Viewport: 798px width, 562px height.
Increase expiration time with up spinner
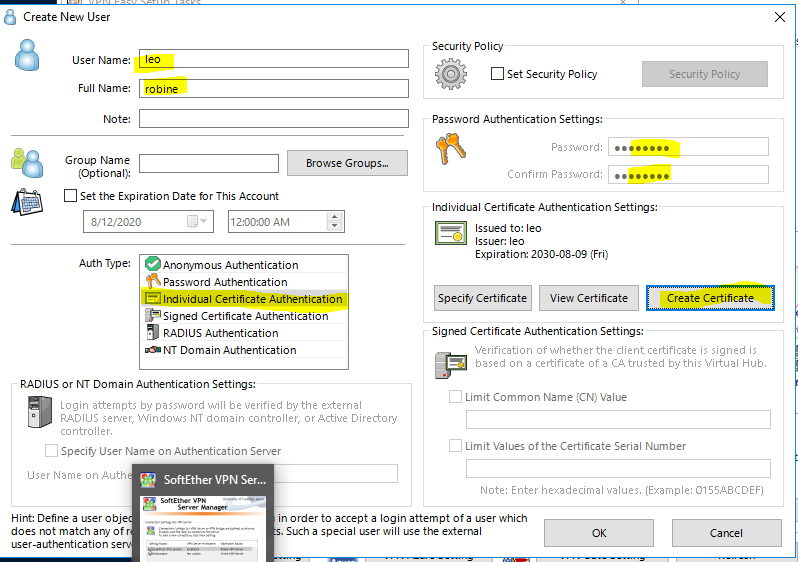(x=334, y=217)
